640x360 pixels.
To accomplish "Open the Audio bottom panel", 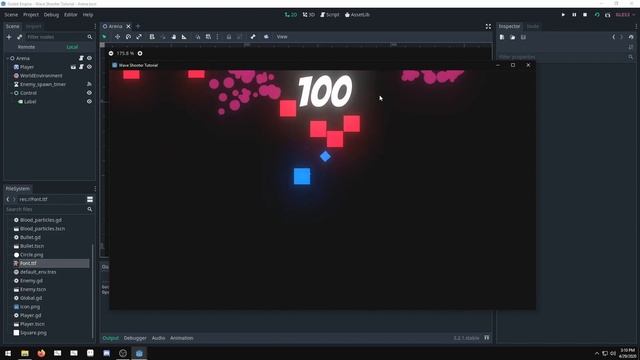I will (x=158, y=338).
